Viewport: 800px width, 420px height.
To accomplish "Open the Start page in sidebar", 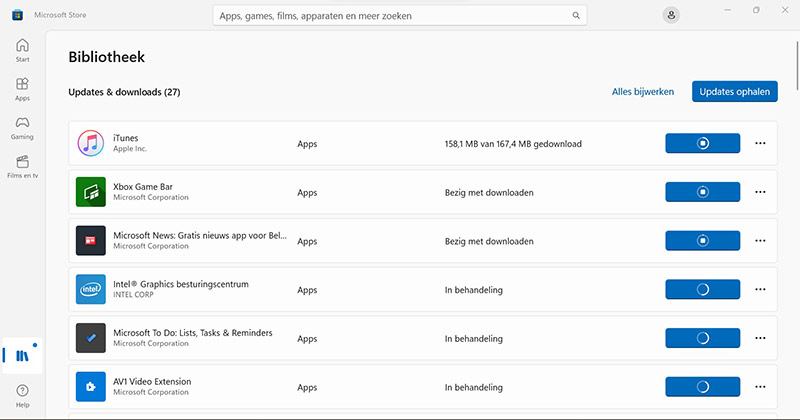I will coord(22,50).
